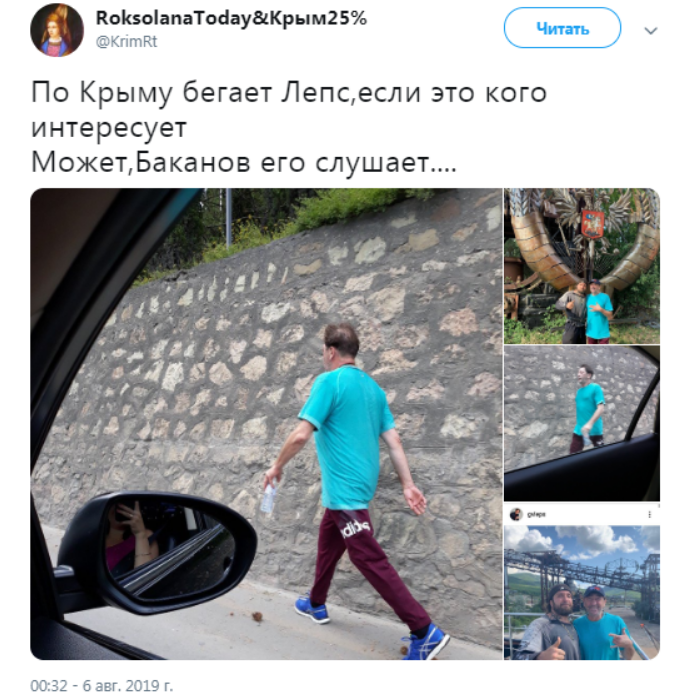Open the large photo of walking man

(266, 424)
